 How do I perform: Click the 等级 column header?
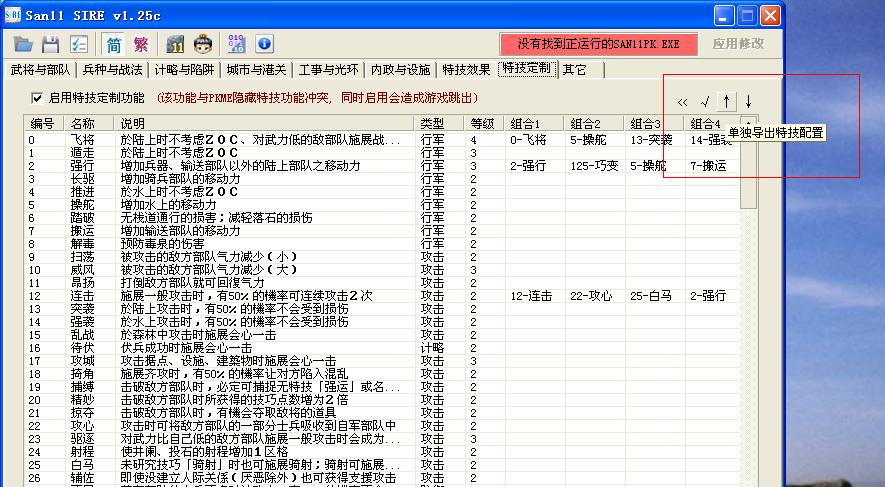tap(483, 123)
